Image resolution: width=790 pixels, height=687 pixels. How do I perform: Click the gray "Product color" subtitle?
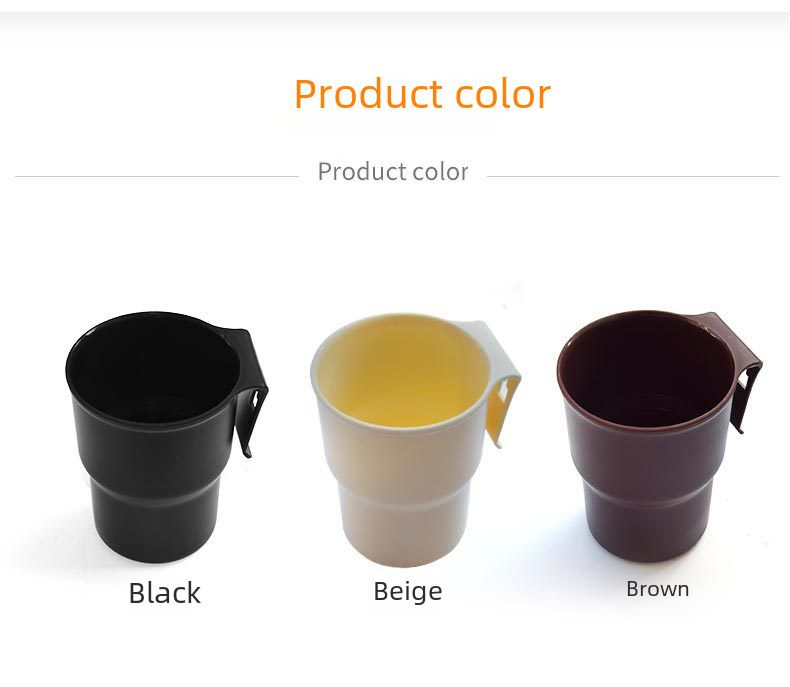(x=393, y=172)
